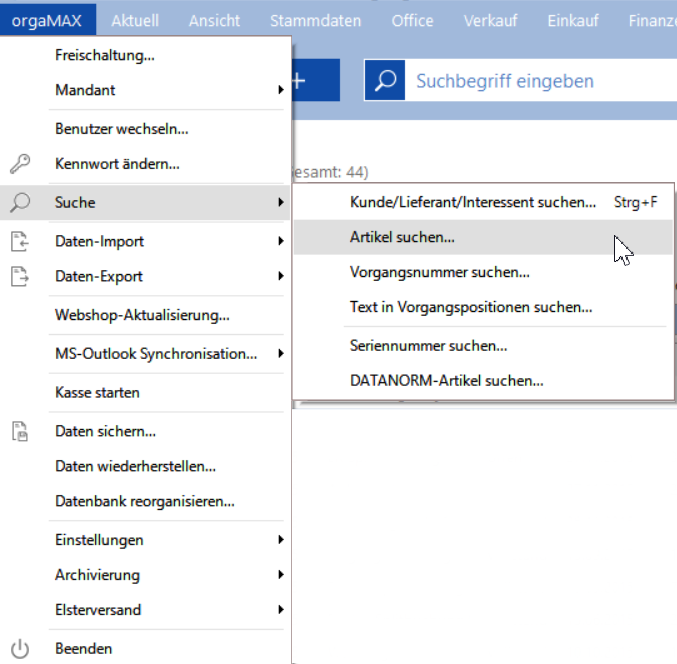Select Daten sichern
The image size is (677, 664).
tap(145, 431)
